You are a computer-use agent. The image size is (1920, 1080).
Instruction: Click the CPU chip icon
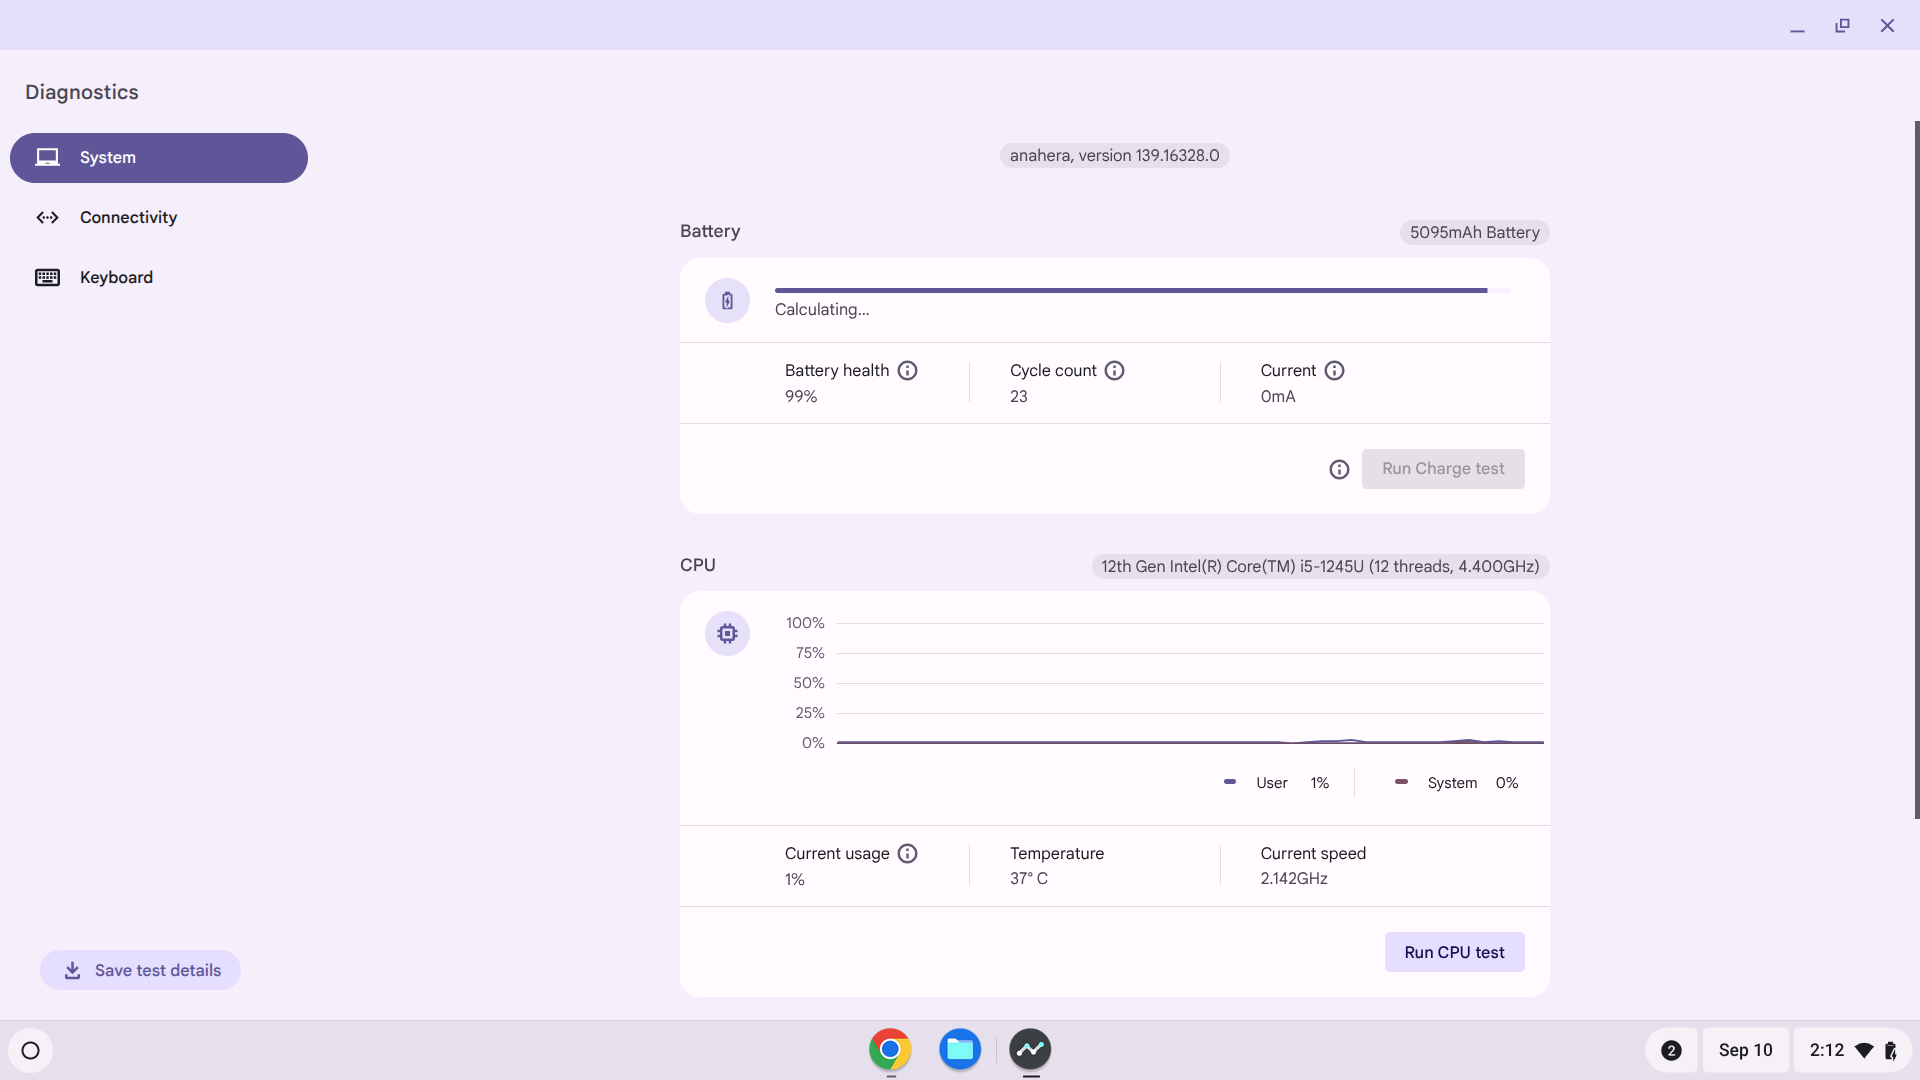727,634
